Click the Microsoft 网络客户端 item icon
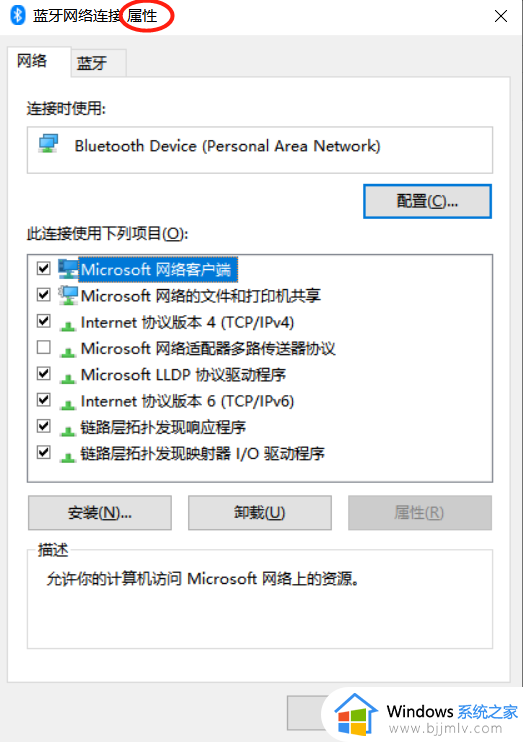The height and width of the screenshot is (742, 523). pyautogui.click(x=68, y=269)
